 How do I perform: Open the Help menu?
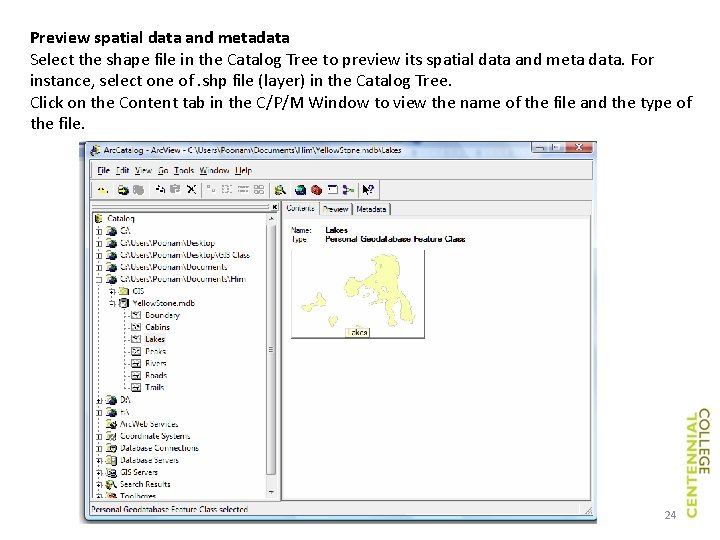point(243,170)
